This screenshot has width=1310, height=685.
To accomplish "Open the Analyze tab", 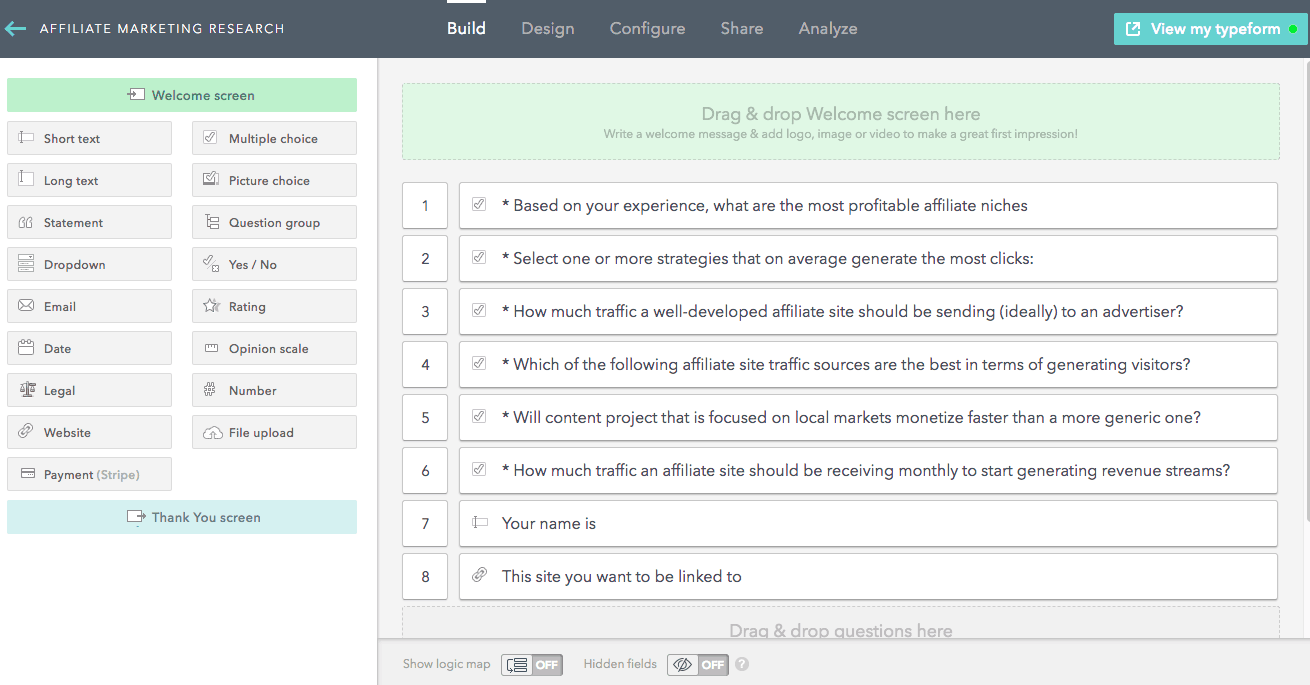I will (x=827, y=28).
